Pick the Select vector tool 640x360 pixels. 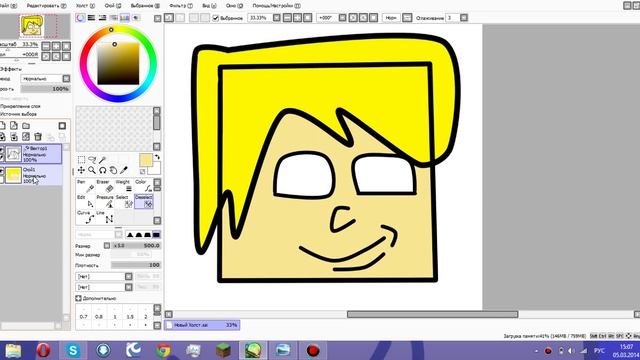tap(124, 201)
